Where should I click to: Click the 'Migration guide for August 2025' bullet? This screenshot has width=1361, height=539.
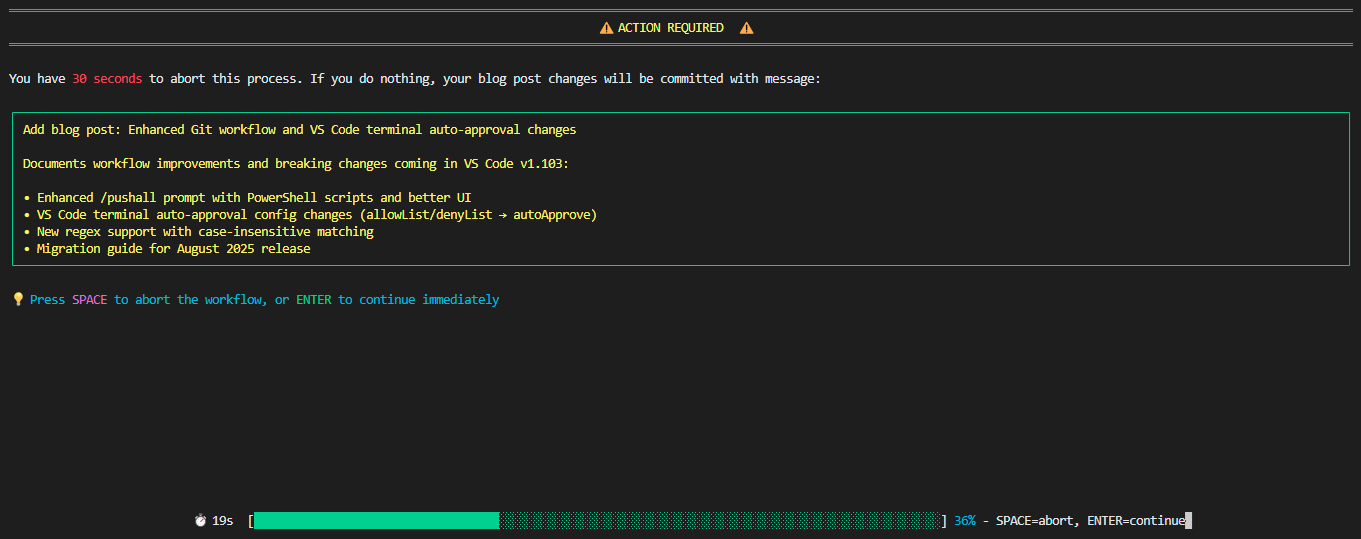click(167, 249)
